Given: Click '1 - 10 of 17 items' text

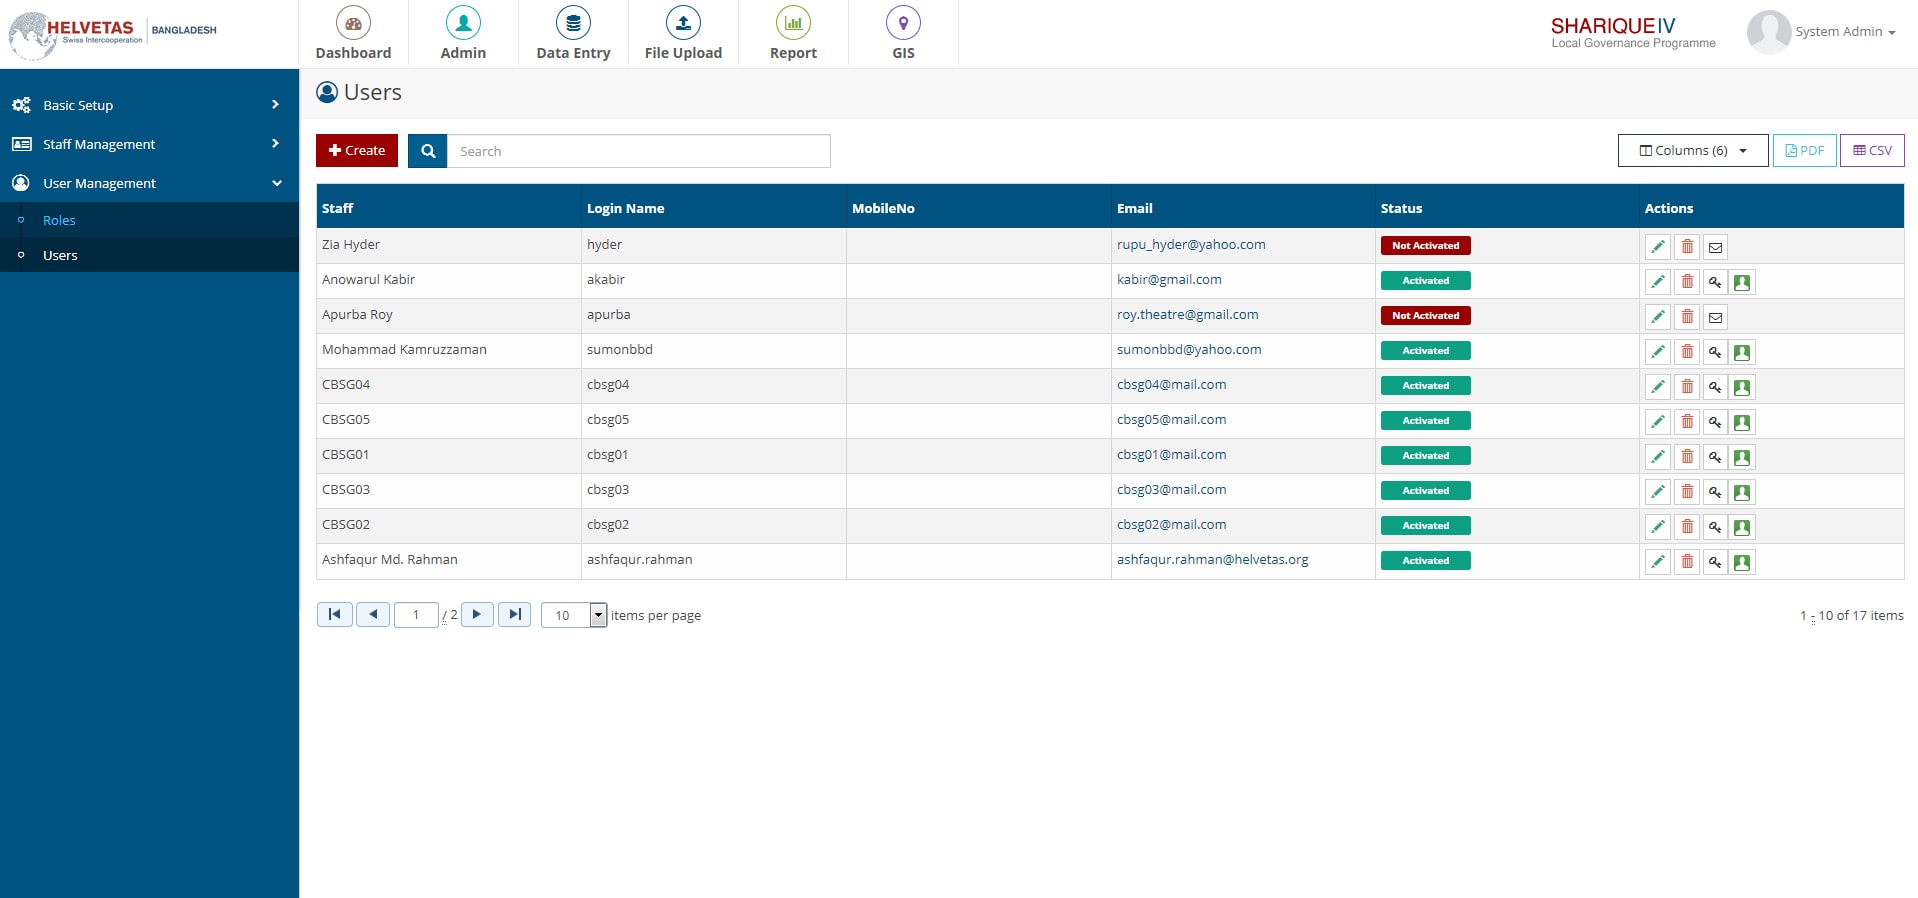Looking at the screenshot, I should click(x=1851, y=615).
